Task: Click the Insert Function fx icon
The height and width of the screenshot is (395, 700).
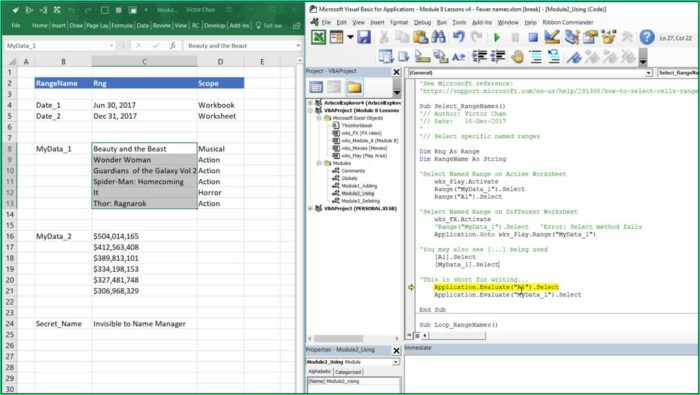Action: coord(172,46)
